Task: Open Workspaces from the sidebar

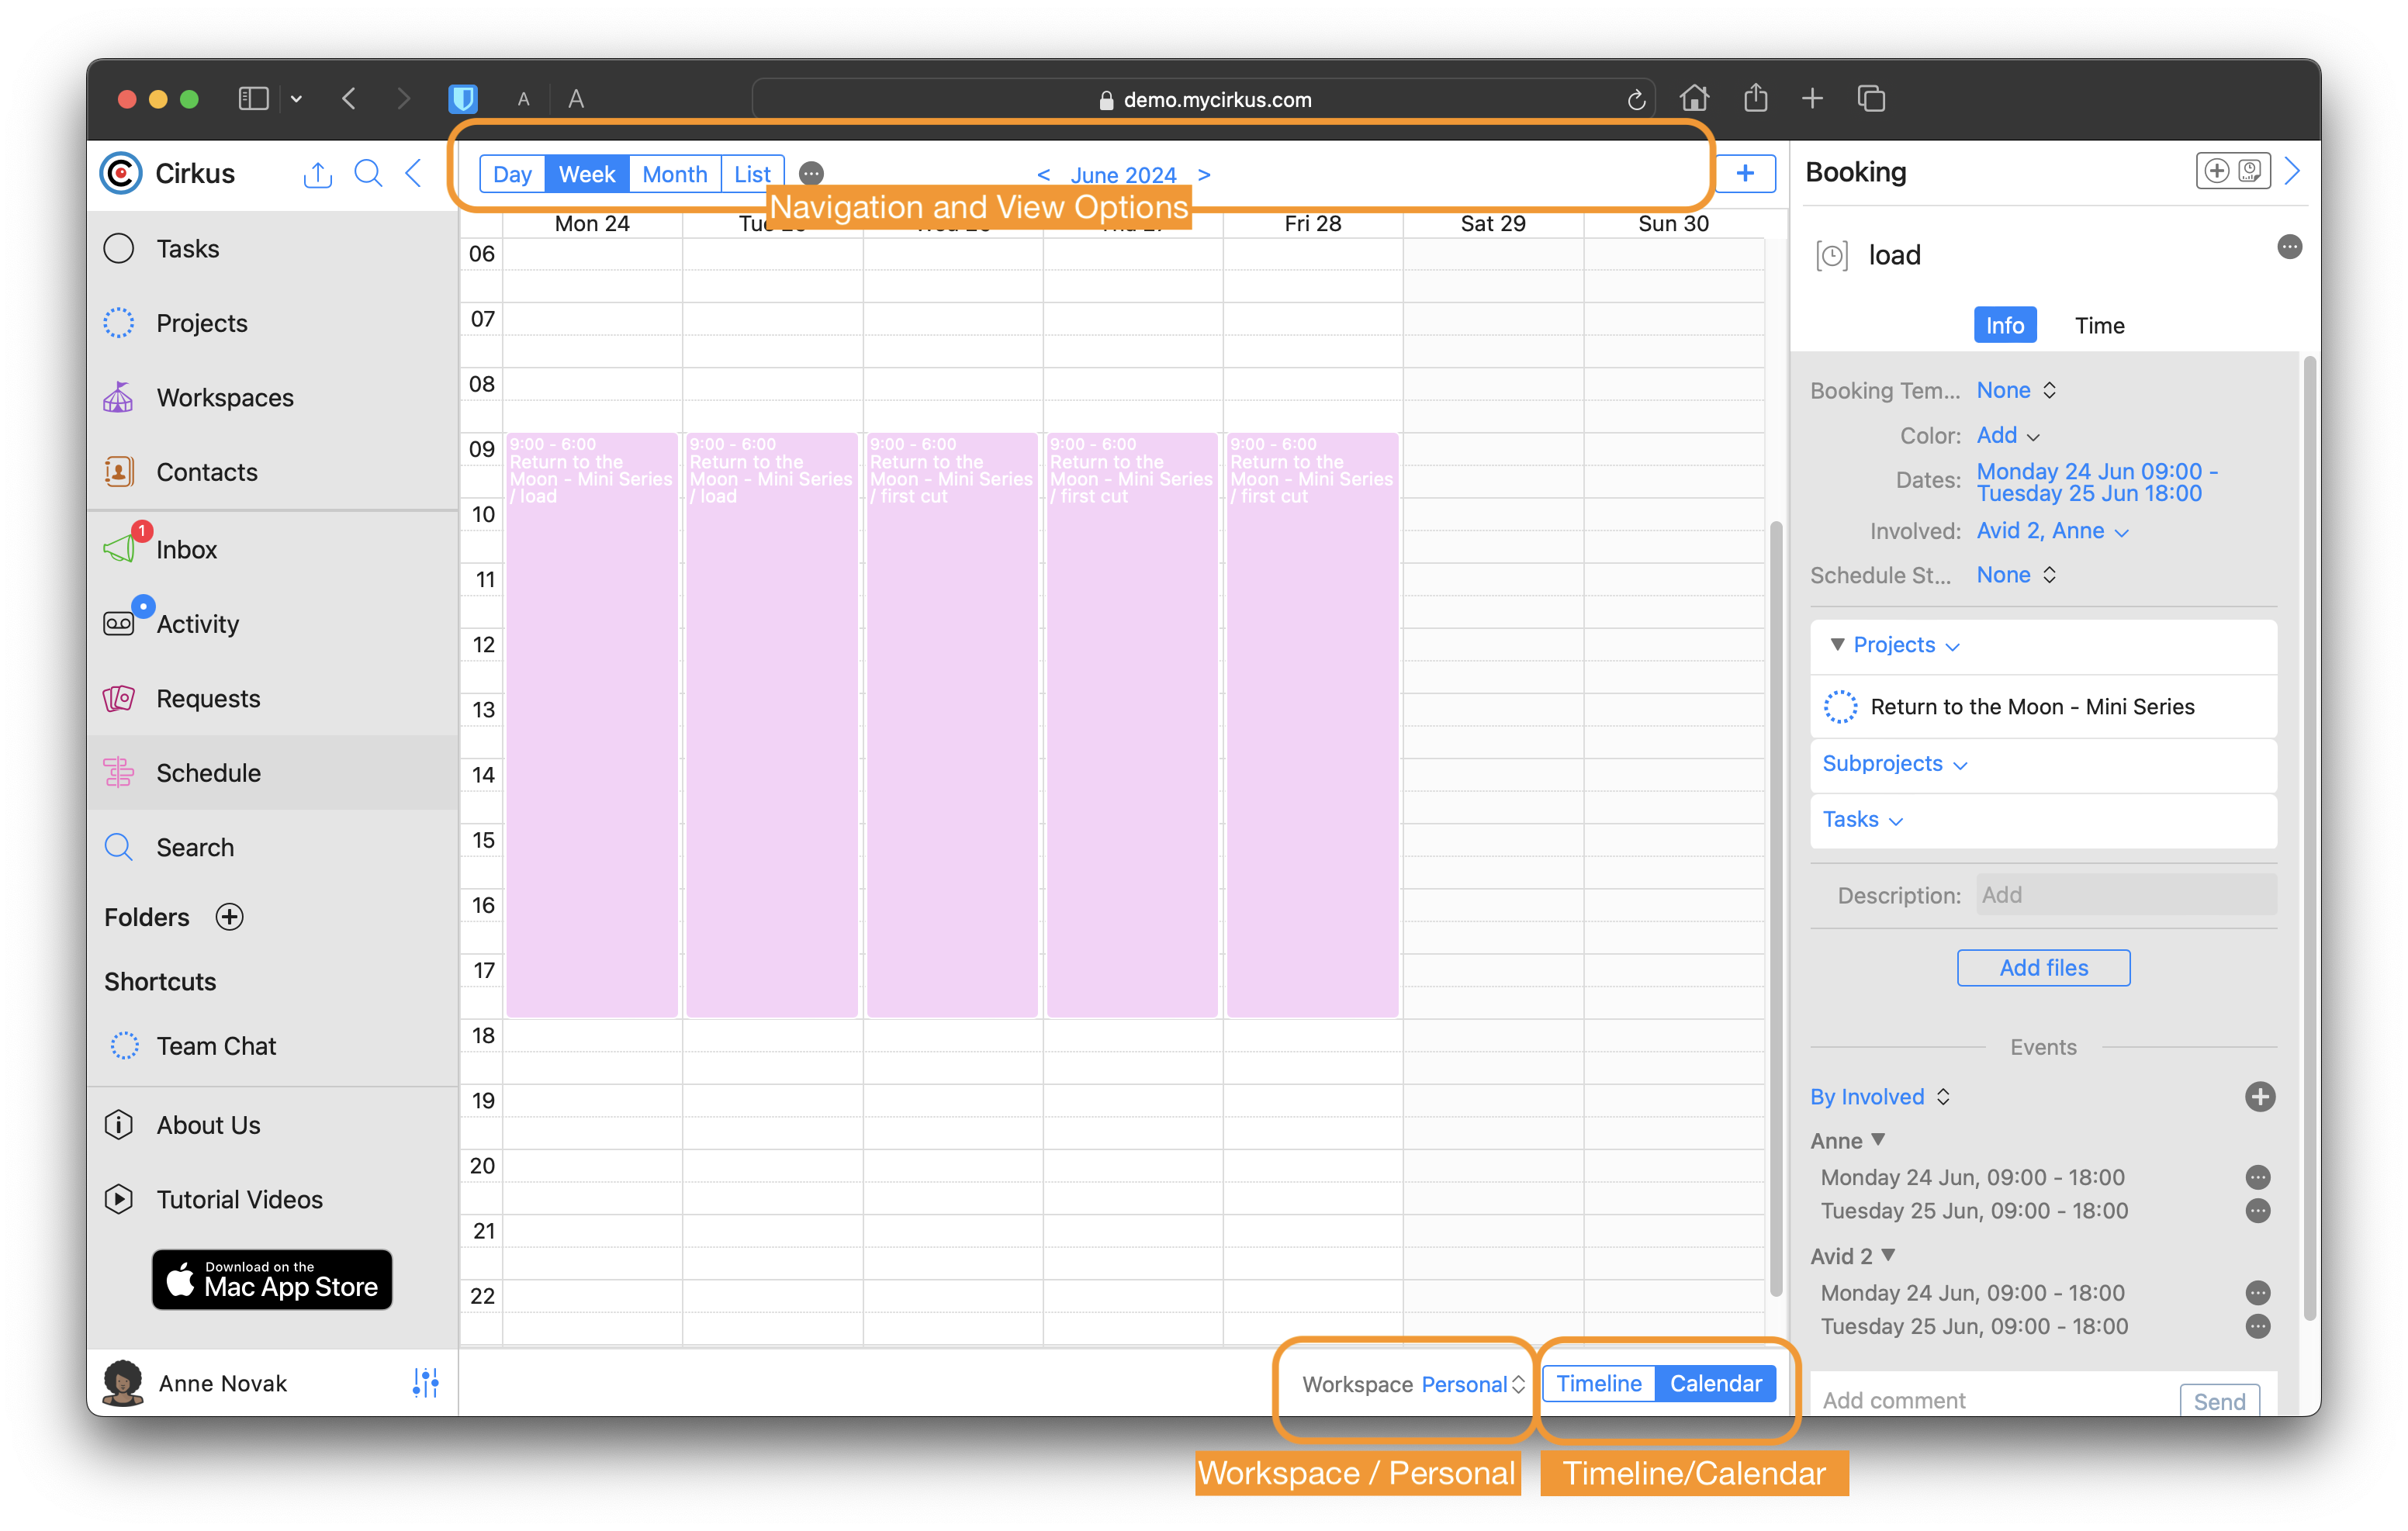Action: point(224,397)
